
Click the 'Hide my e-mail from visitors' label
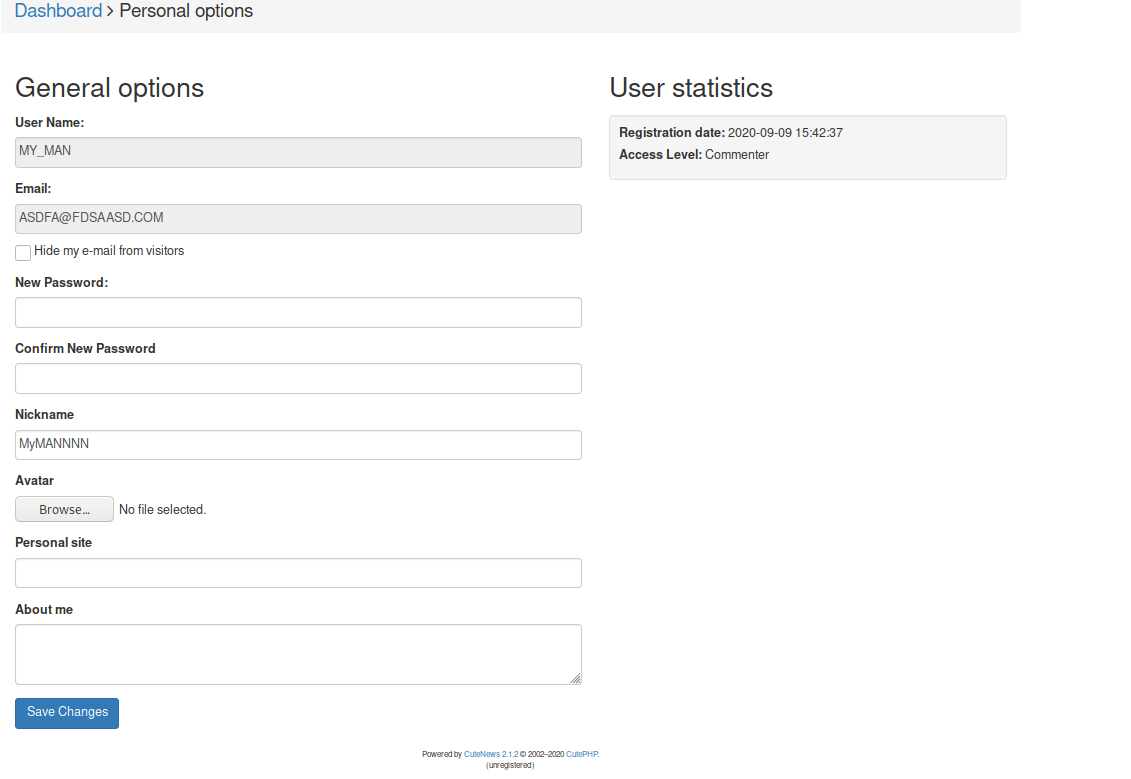click(109, 251)
